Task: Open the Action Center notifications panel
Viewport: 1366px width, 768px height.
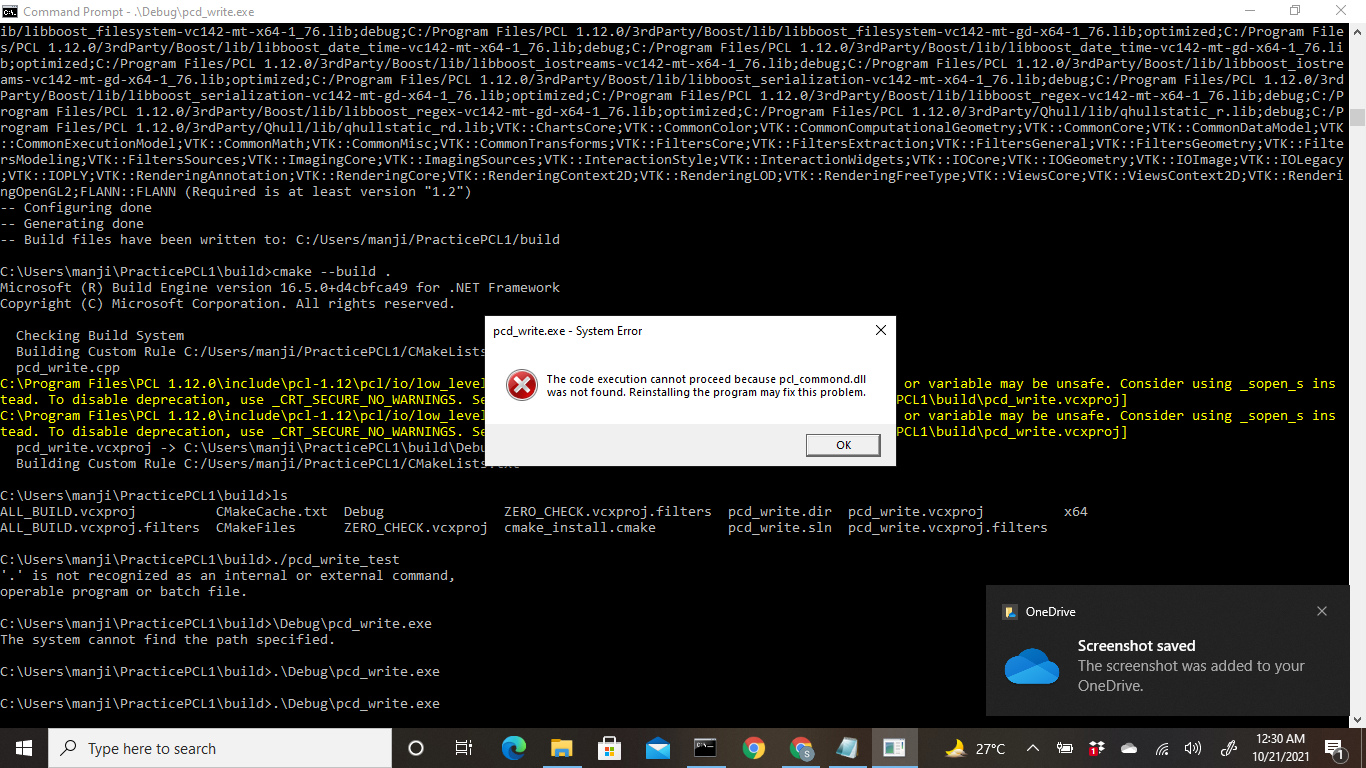Action: (x=1334, y=748)
